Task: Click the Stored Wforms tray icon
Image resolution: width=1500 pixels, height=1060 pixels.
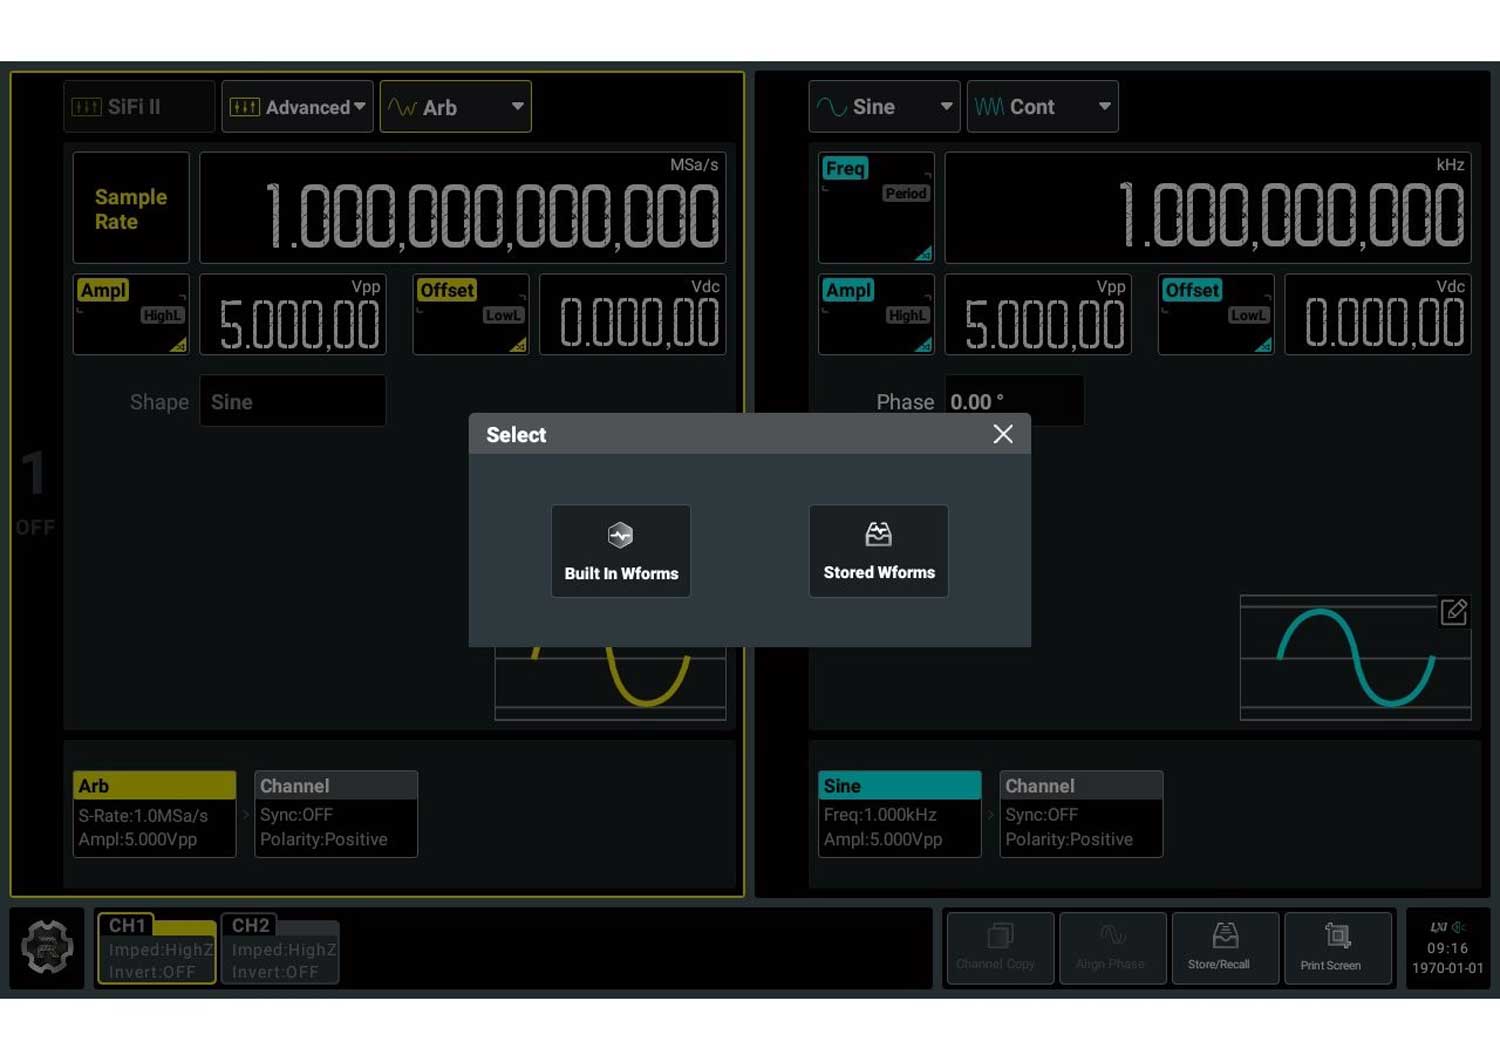Action: 878,534
